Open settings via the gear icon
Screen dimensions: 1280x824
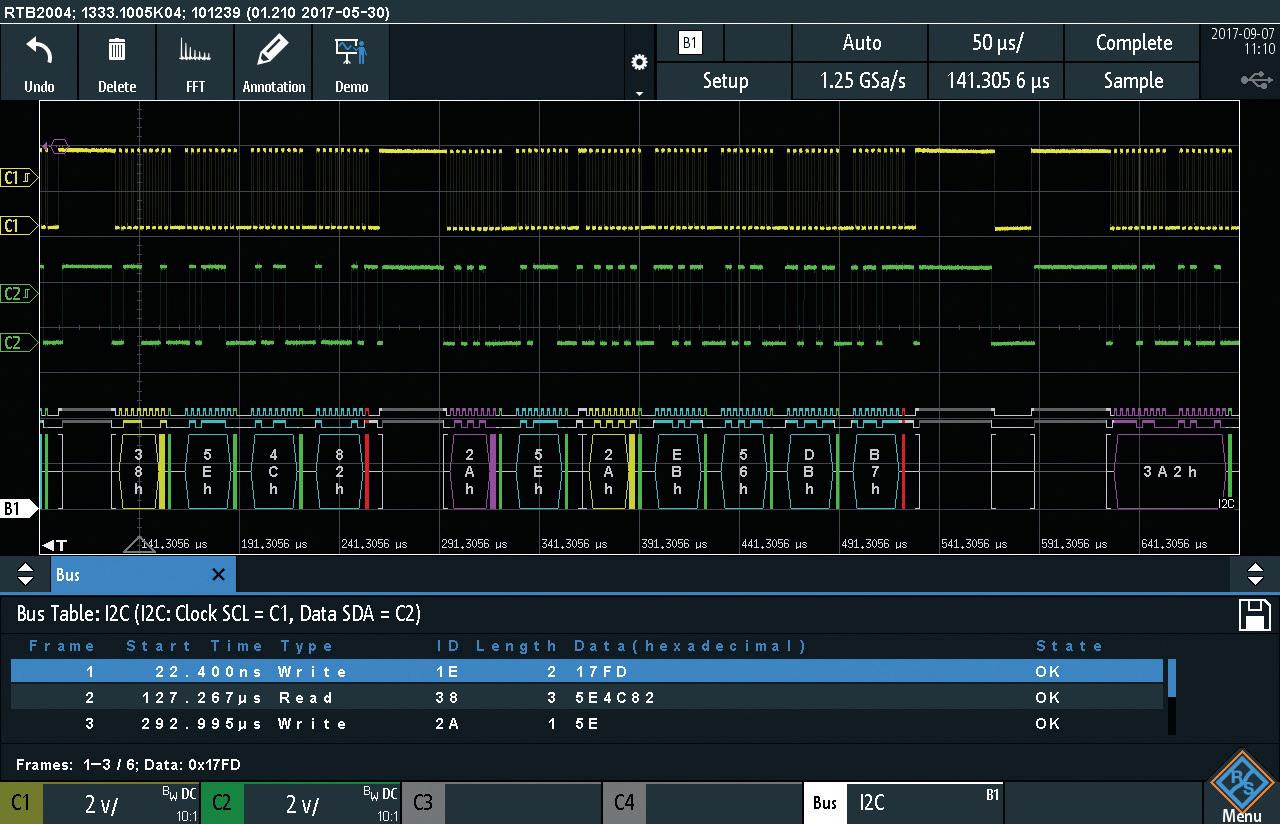[639, 63]
